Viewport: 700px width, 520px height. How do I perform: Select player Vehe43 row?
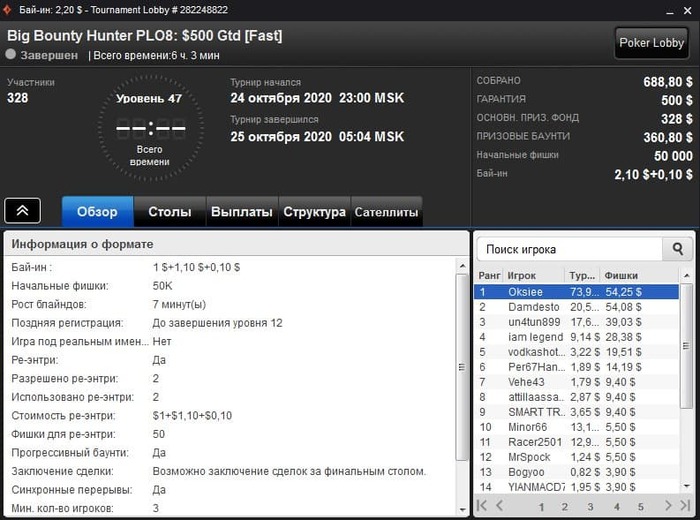coord(576,382)
